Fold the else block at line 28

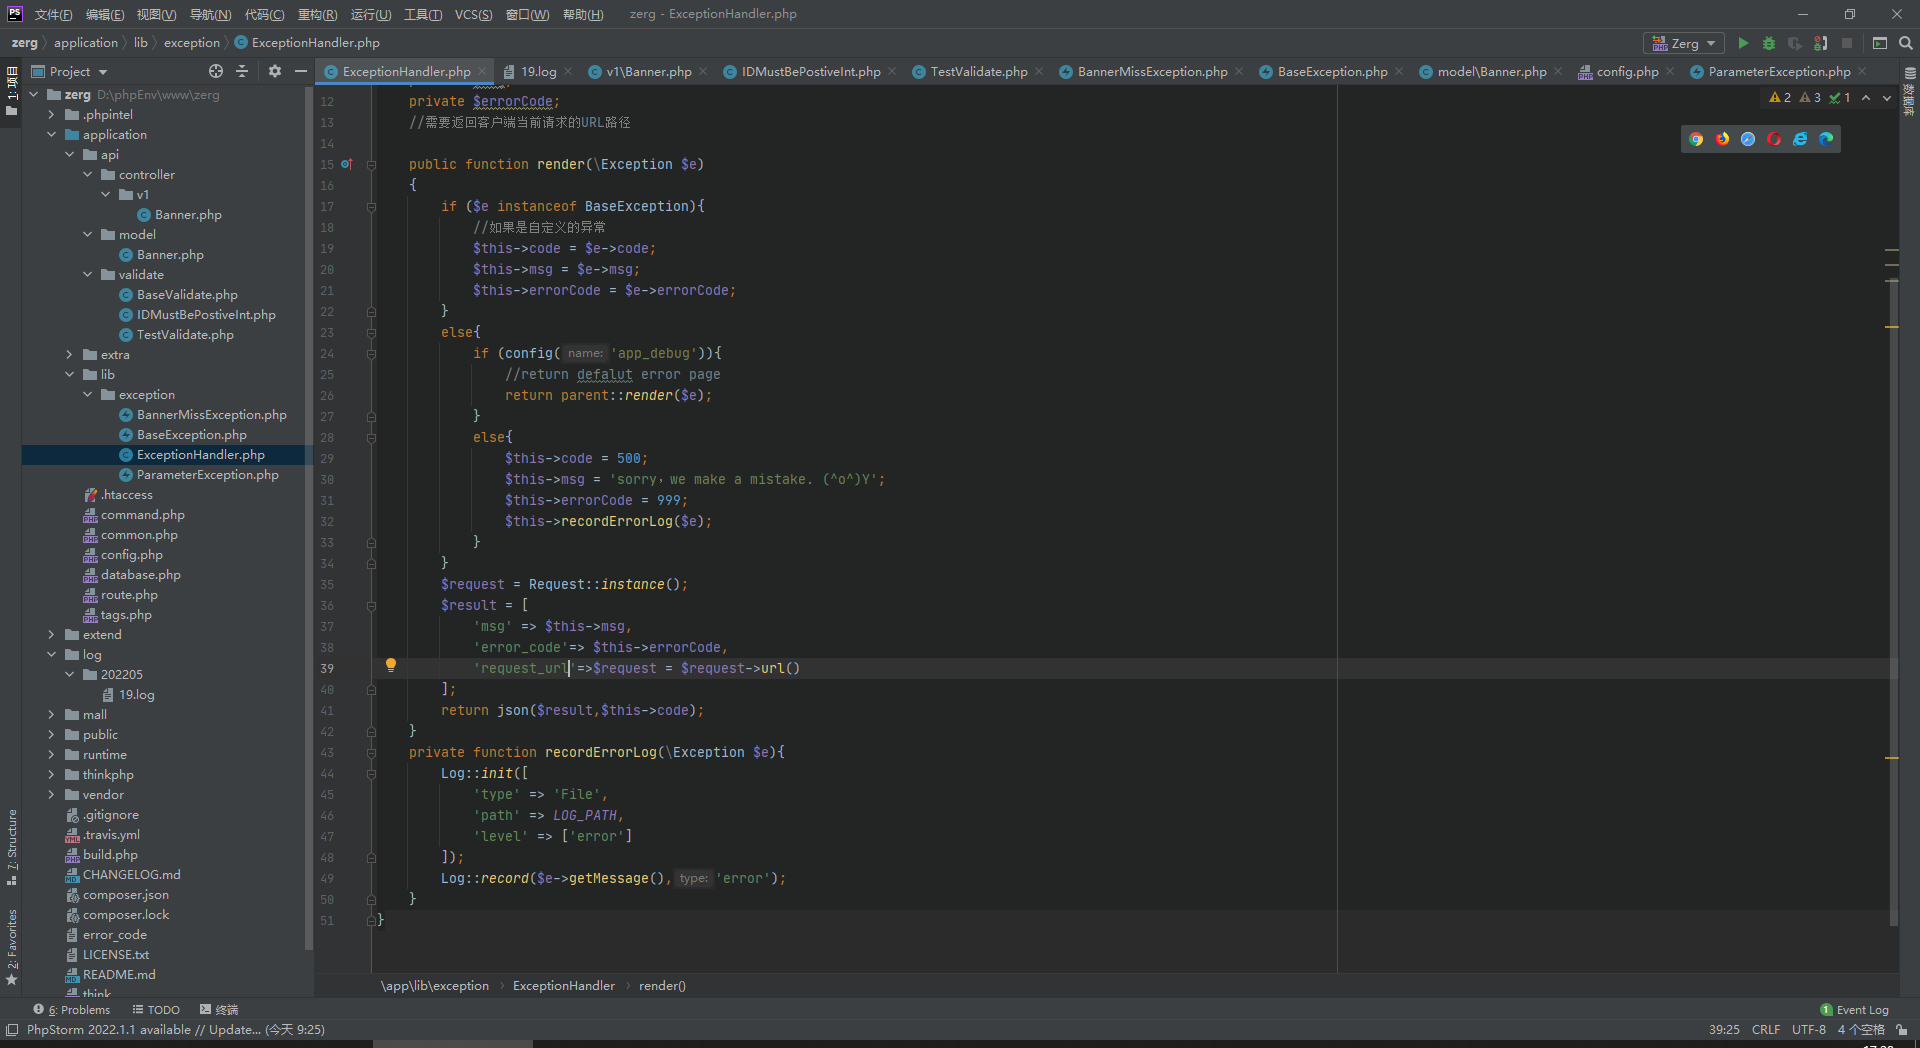coord(371,438)
